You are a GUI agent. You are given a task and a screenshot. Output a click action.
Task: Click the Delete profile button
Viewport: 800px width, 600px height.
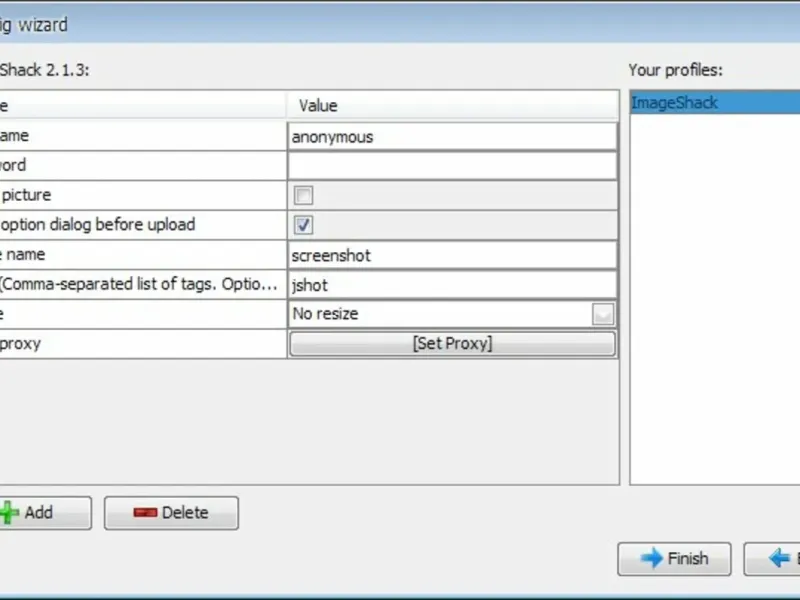click(x=171, y=513)
